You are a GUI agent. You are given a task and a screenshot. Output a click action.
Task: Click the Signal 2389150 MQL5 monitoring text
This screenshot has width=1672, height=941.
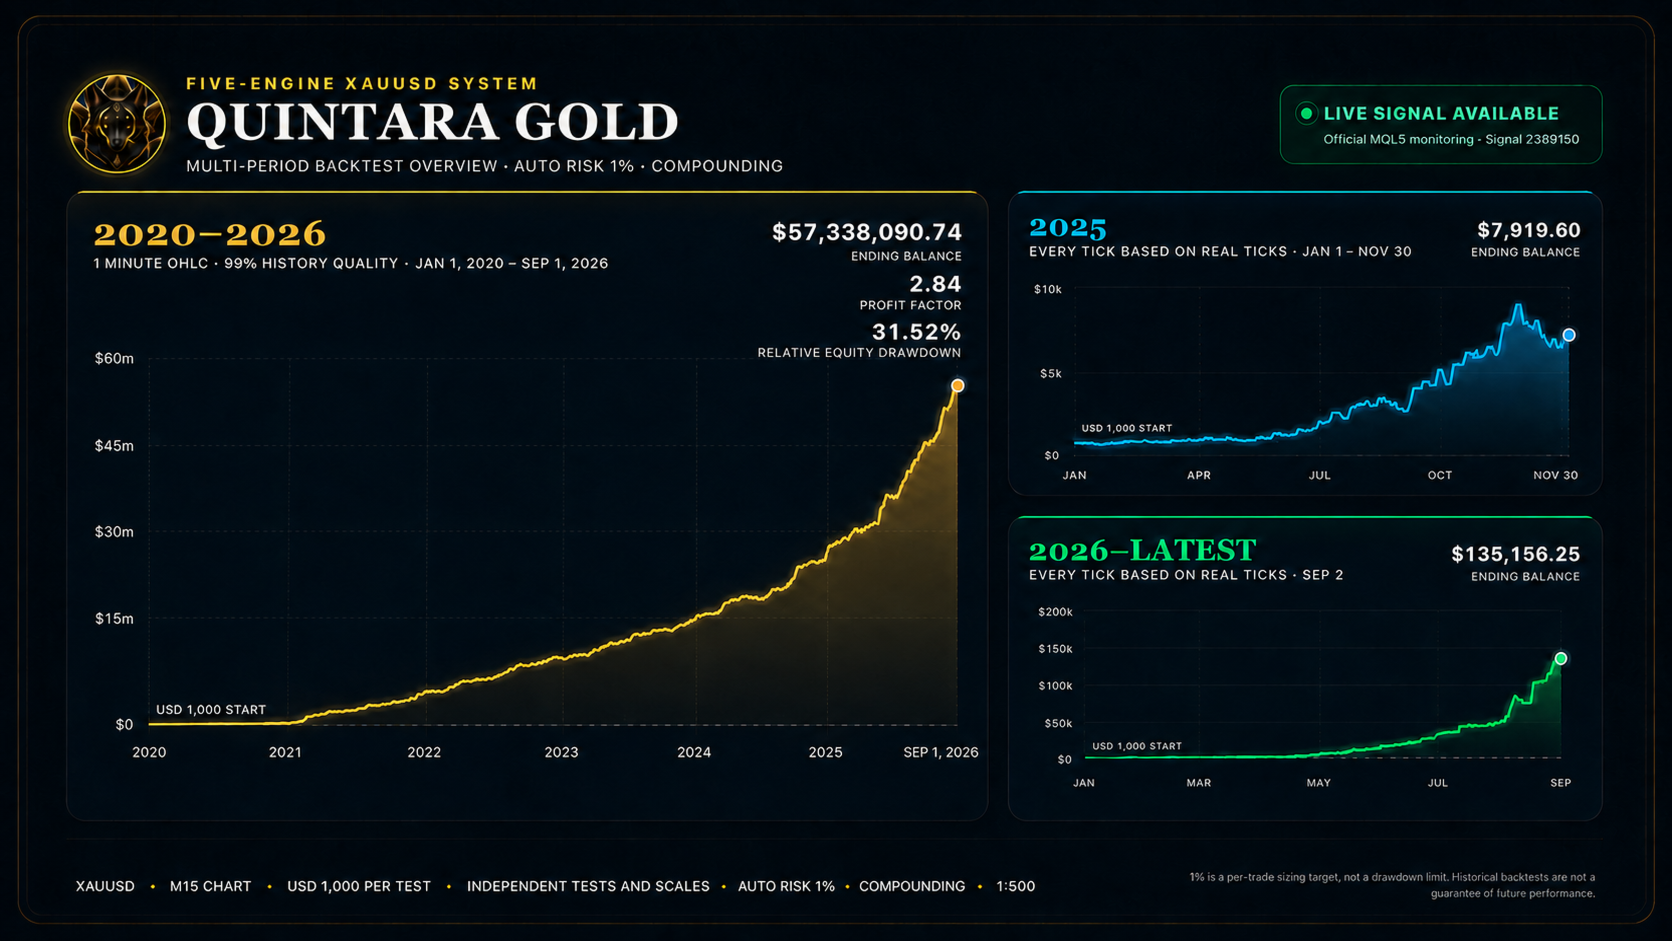pos(1451,139)
